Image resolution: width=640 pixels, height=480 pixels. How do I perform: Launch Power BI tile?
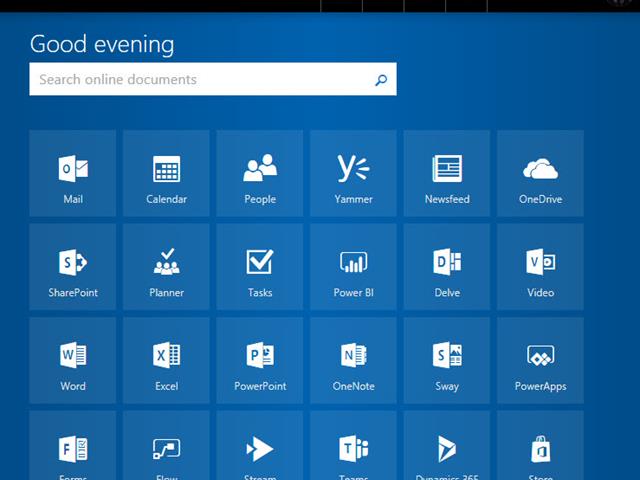point(353,267)
